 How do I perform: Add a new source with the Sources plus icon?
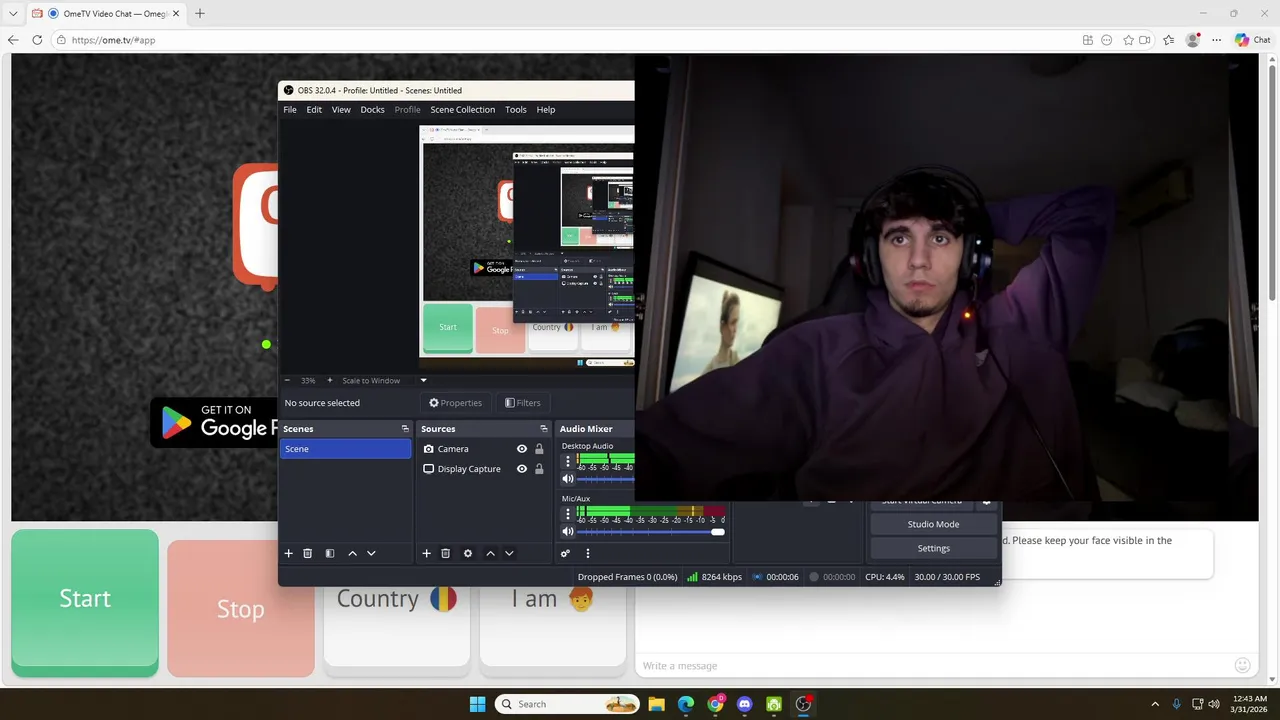(426, 553)
